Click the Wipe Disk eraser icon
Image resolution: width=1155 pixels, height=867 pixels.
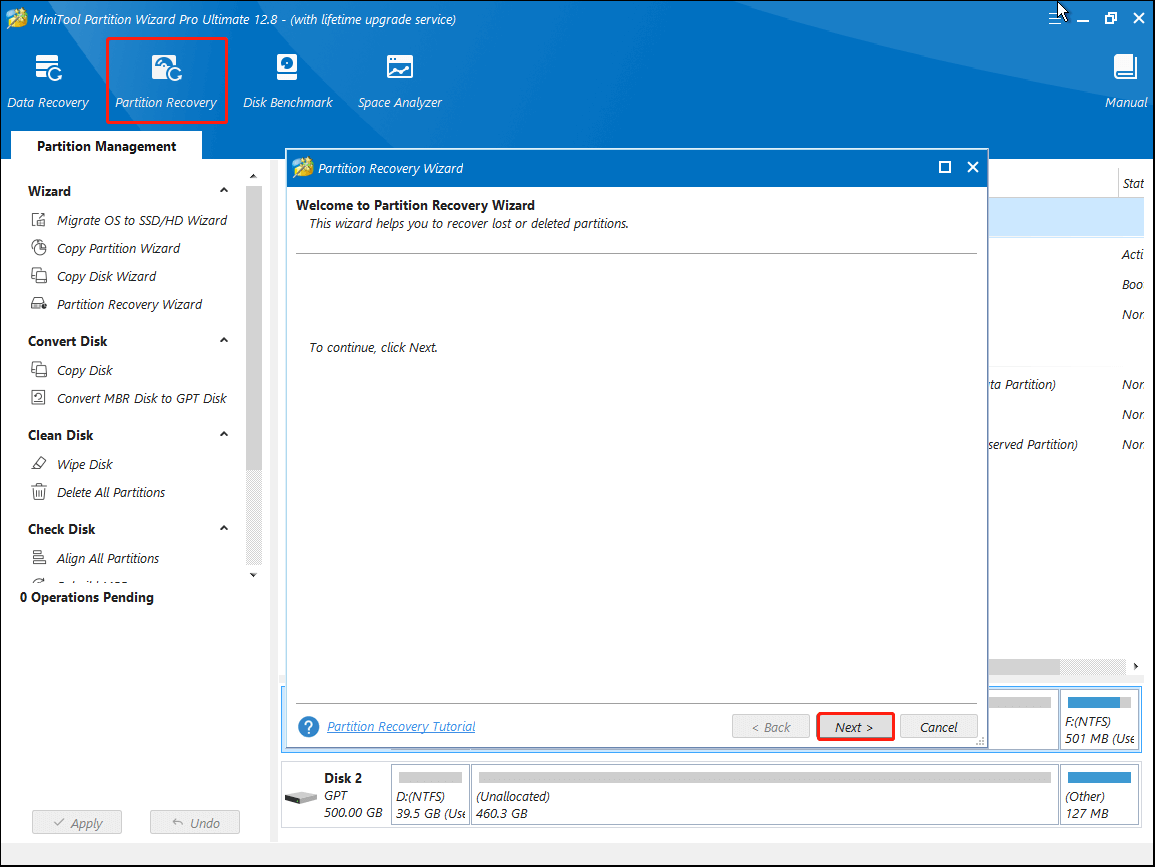pos(38,463)
